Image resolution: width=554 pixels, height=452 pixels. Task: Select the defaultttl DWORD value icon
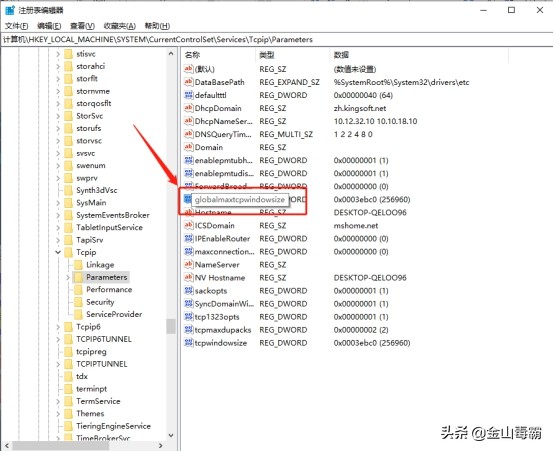[x=189, y=95]
